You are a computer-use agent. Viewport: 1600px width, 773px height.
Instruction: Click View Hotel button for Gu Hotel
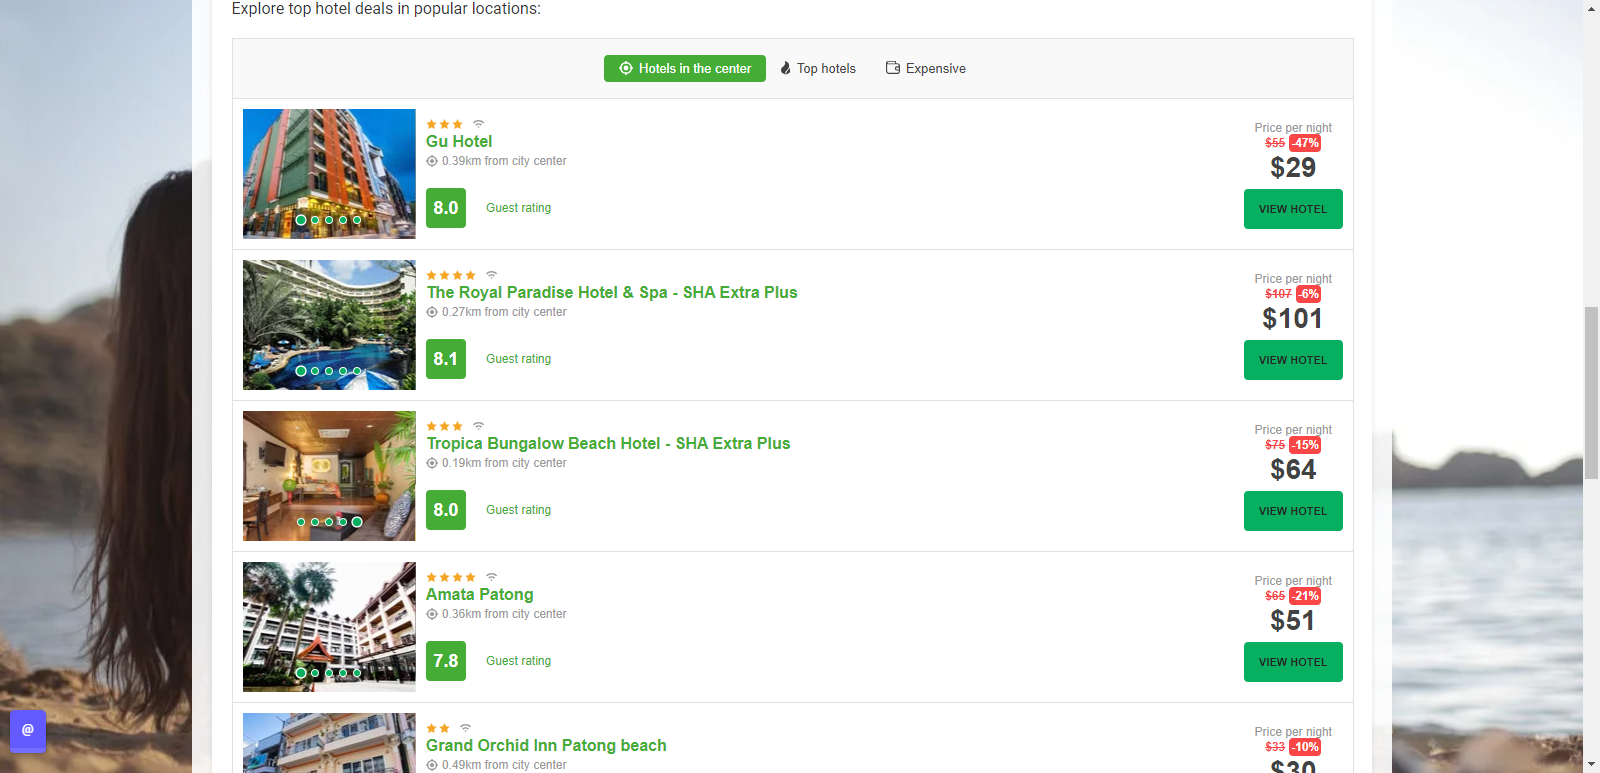pyautogui.click(x=1293, y=209)
